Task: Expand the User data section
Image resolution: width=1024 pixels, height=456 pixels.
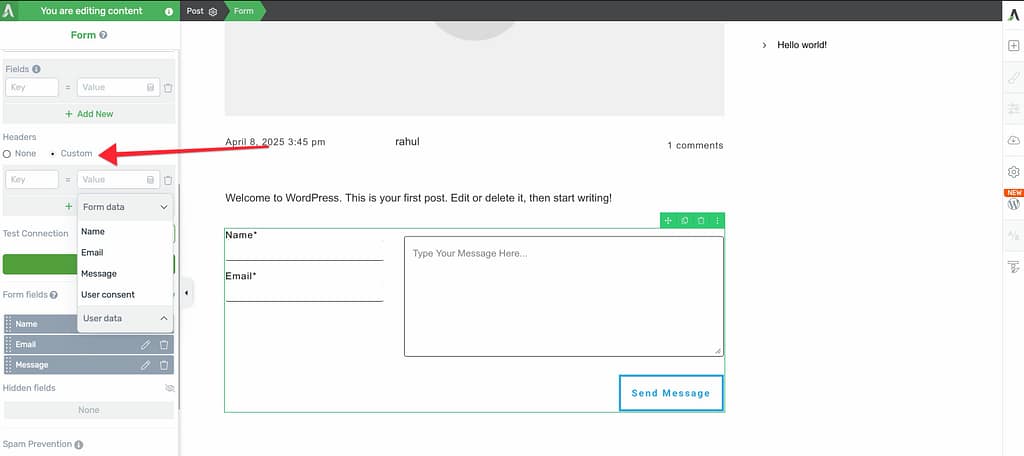Action: pos(163,318)
